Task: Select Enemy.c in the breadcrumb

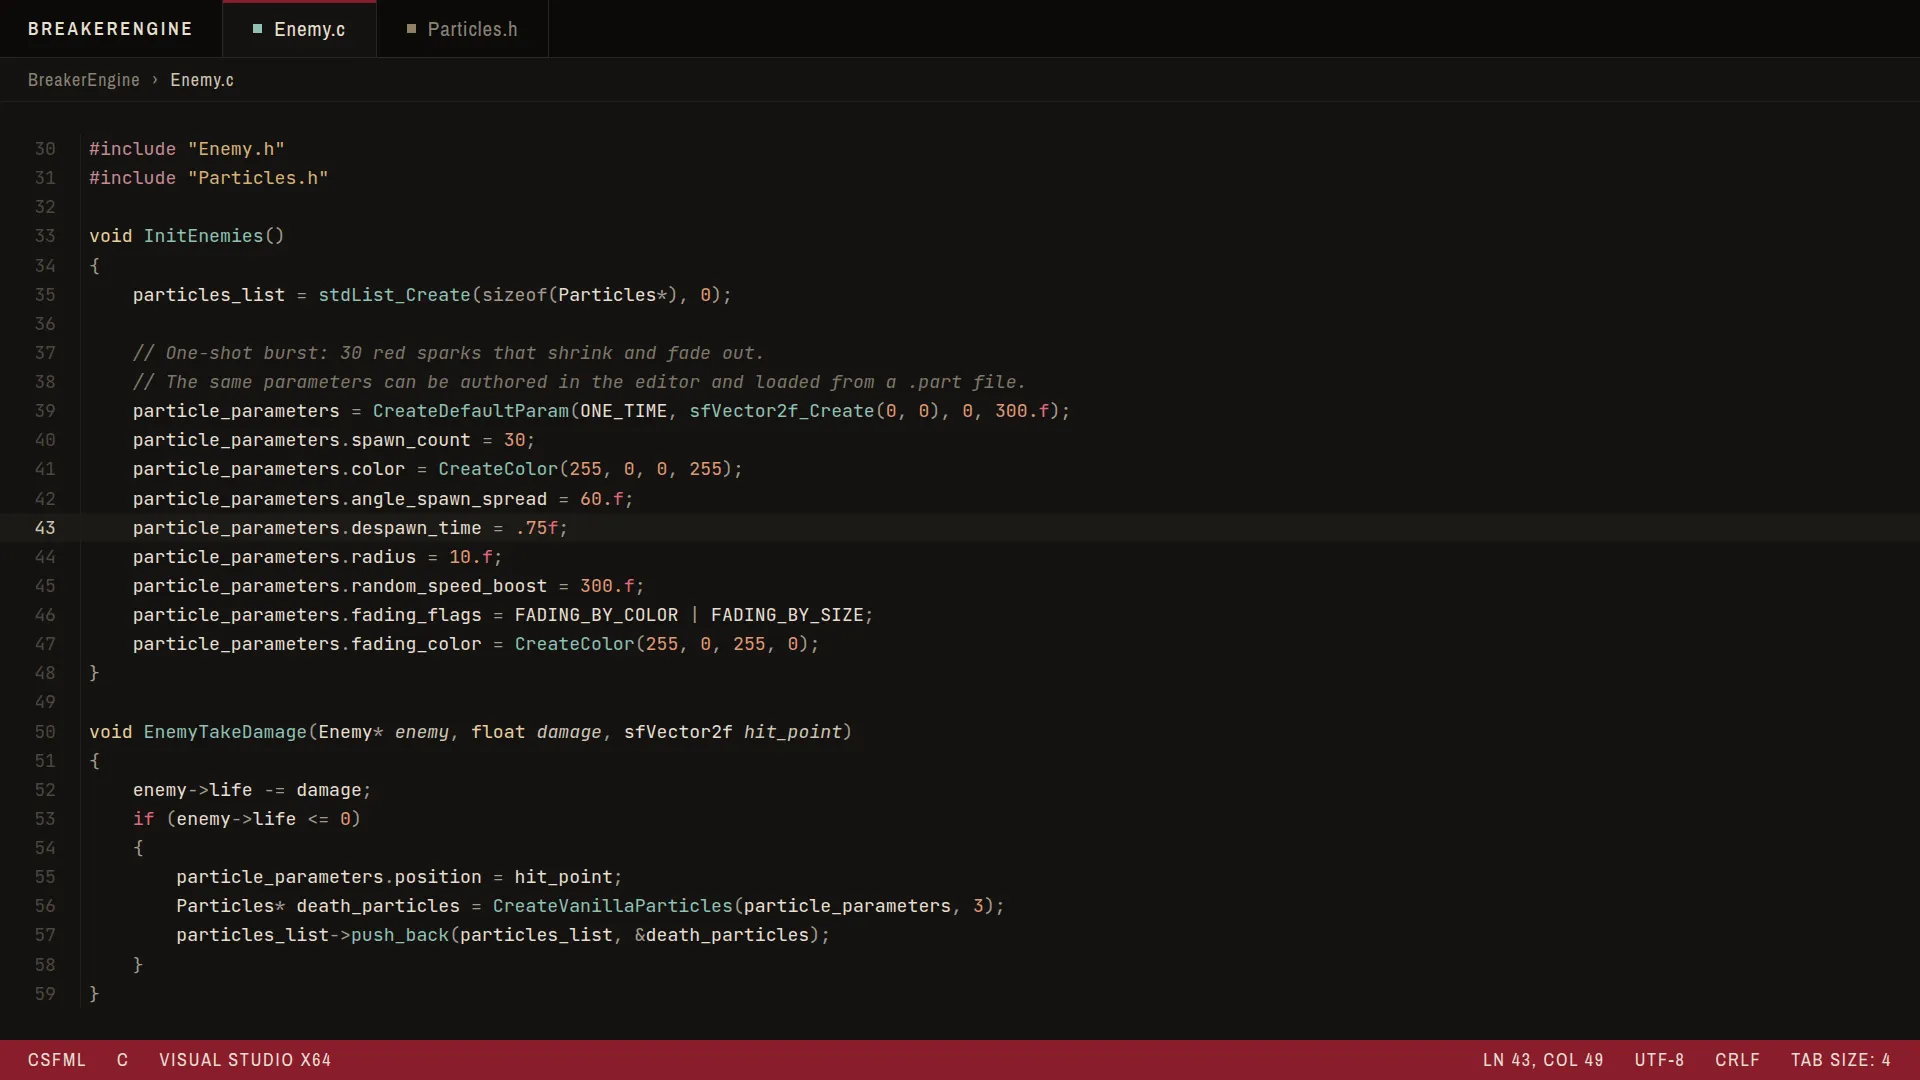Action: [x=202, y=80]
